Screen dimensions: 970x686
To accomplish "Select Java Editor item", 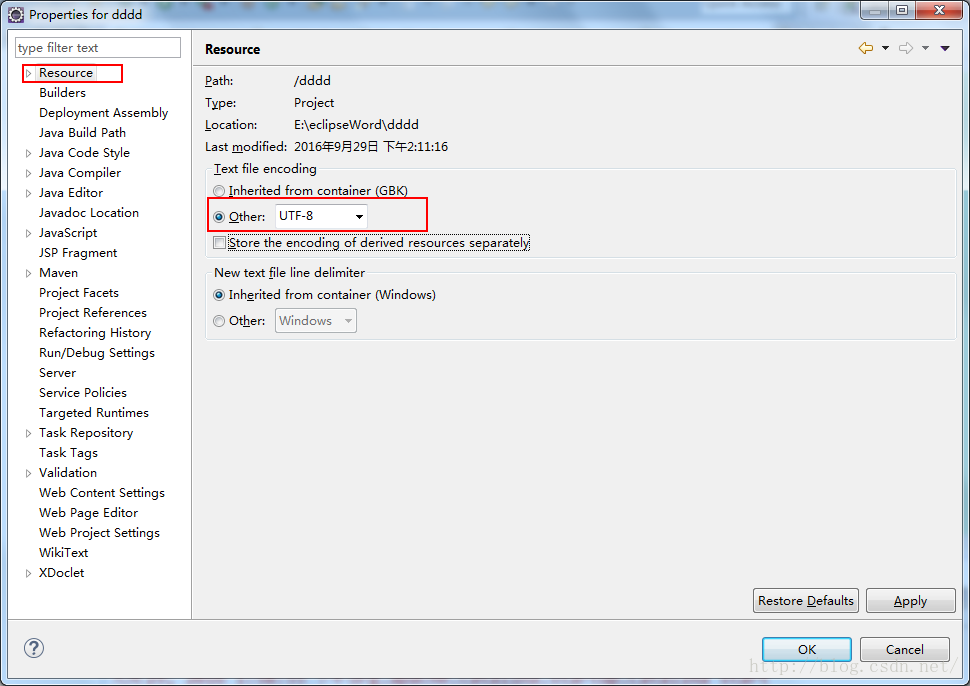I will 71,192.
